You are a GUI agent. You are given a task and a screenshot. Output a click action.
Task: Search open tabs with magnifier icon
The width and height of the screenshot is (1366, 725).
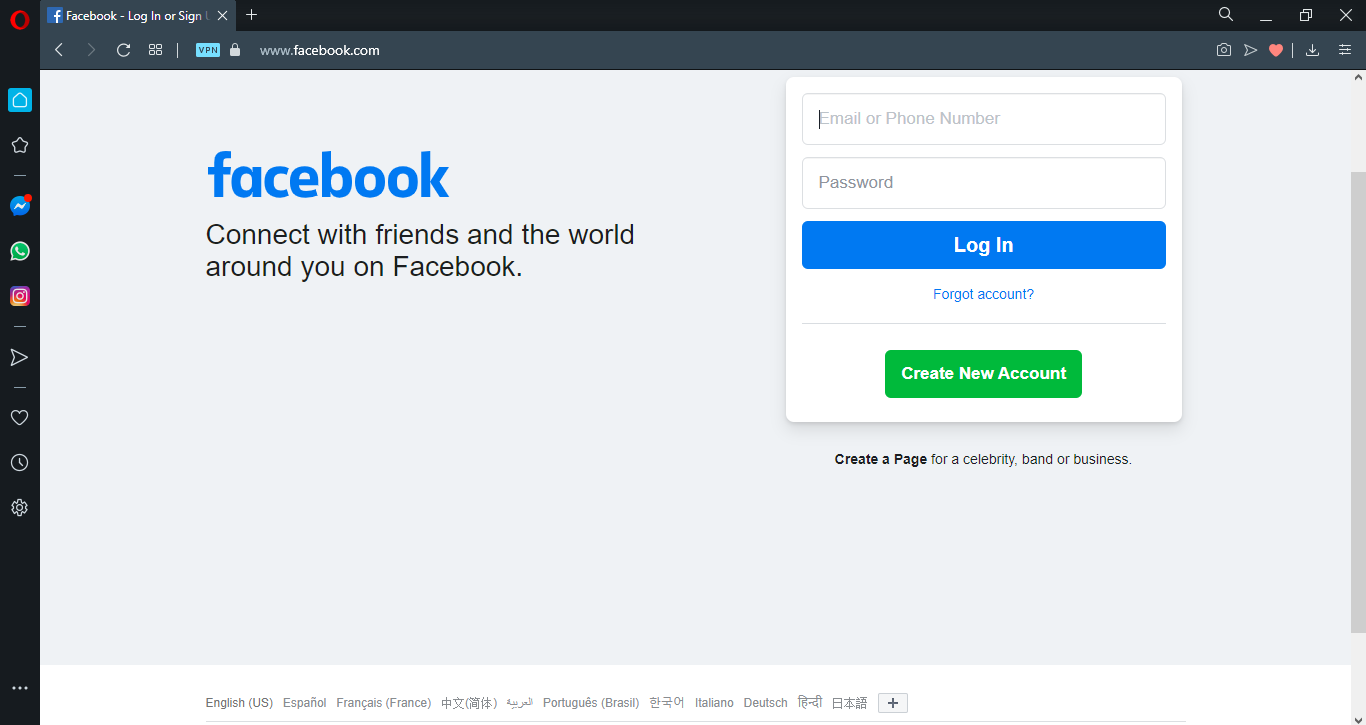1226,15
